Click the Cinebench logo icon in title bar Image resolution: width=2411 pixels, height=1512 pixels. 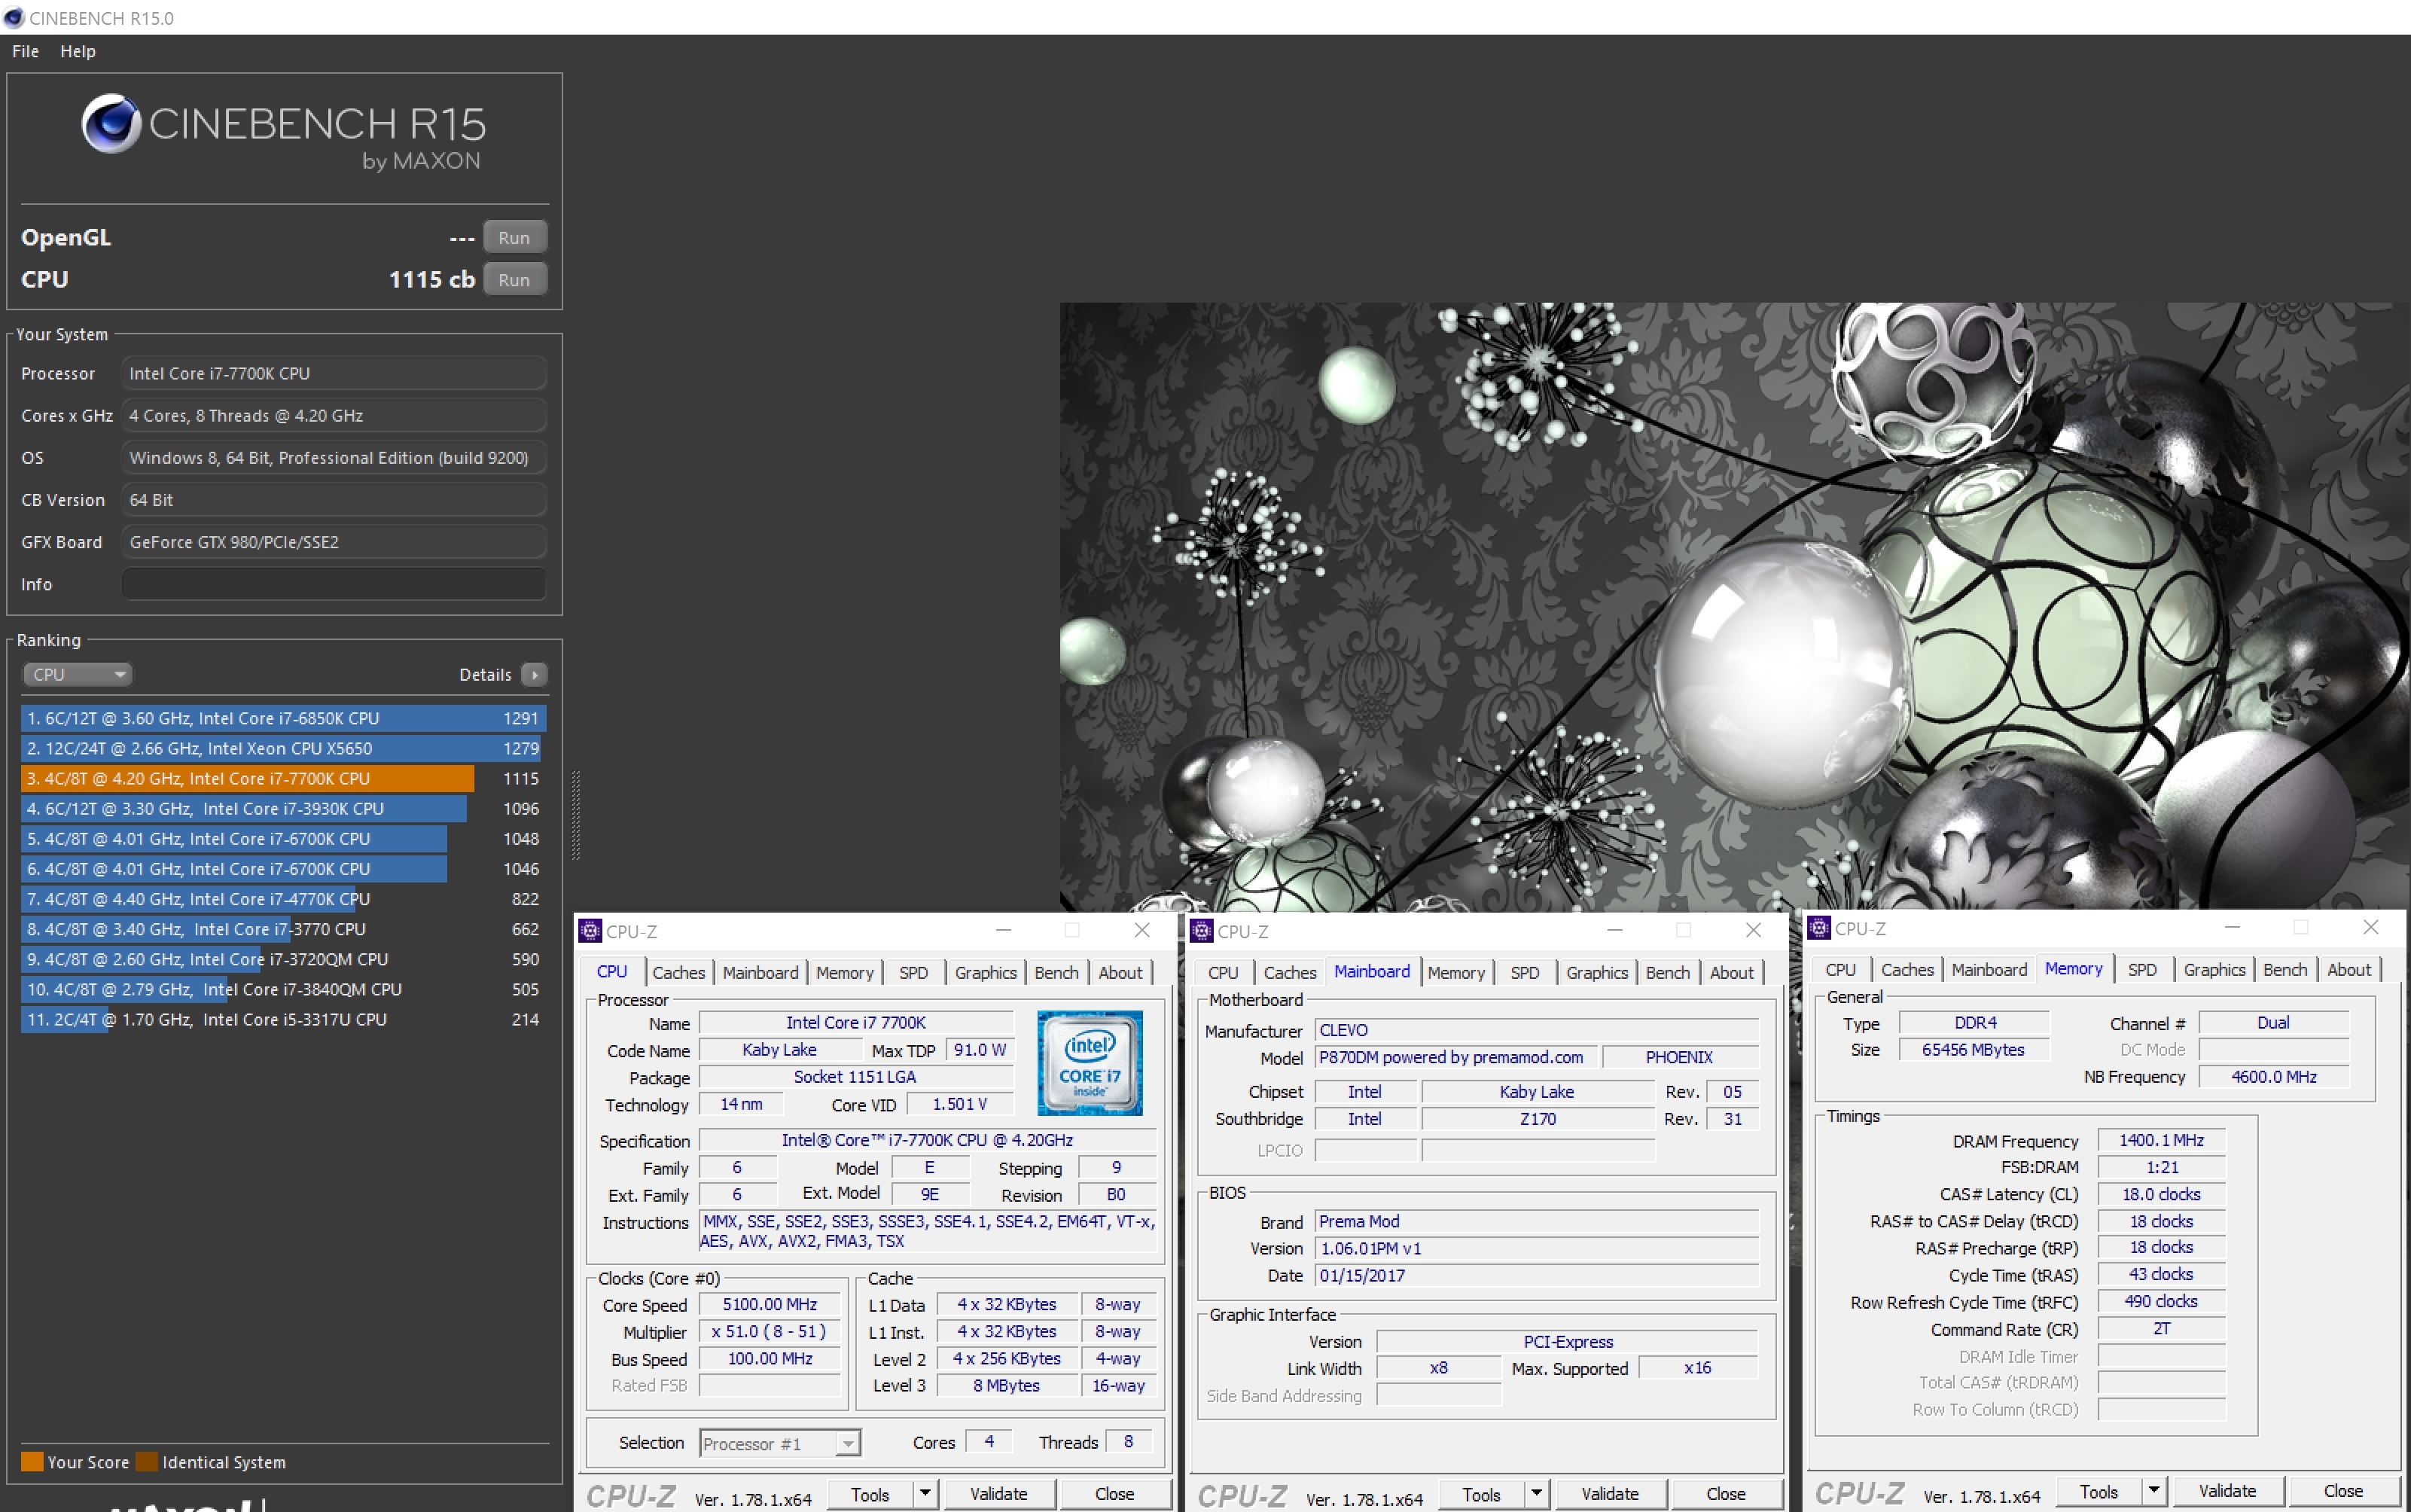pyautogui.click(x=13, y=18)
